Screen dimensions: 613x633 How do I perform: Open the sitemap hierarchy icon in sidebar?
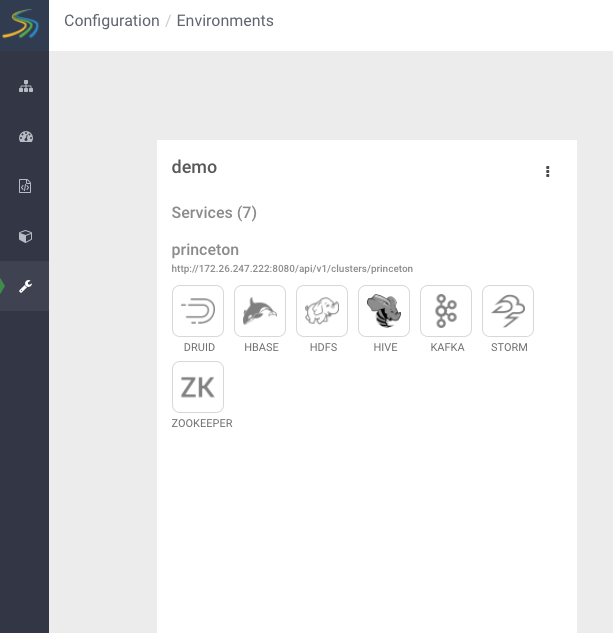coord(26,87)
